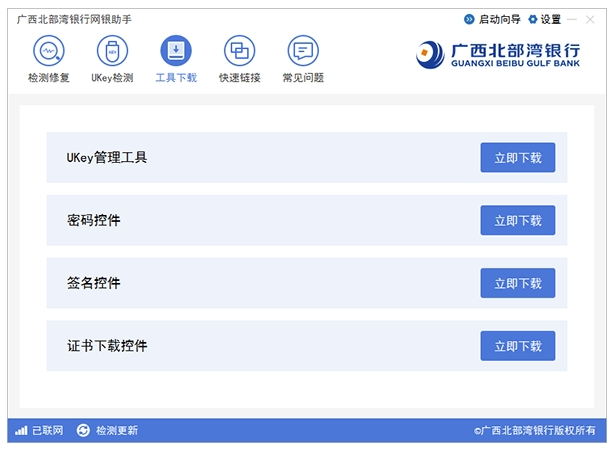Click the 工具下载 download icon

click(176, 50)
